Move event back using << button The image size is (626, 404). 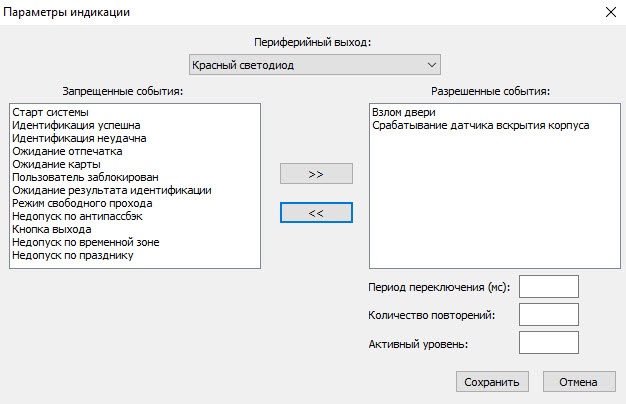[x=316, y=212]
